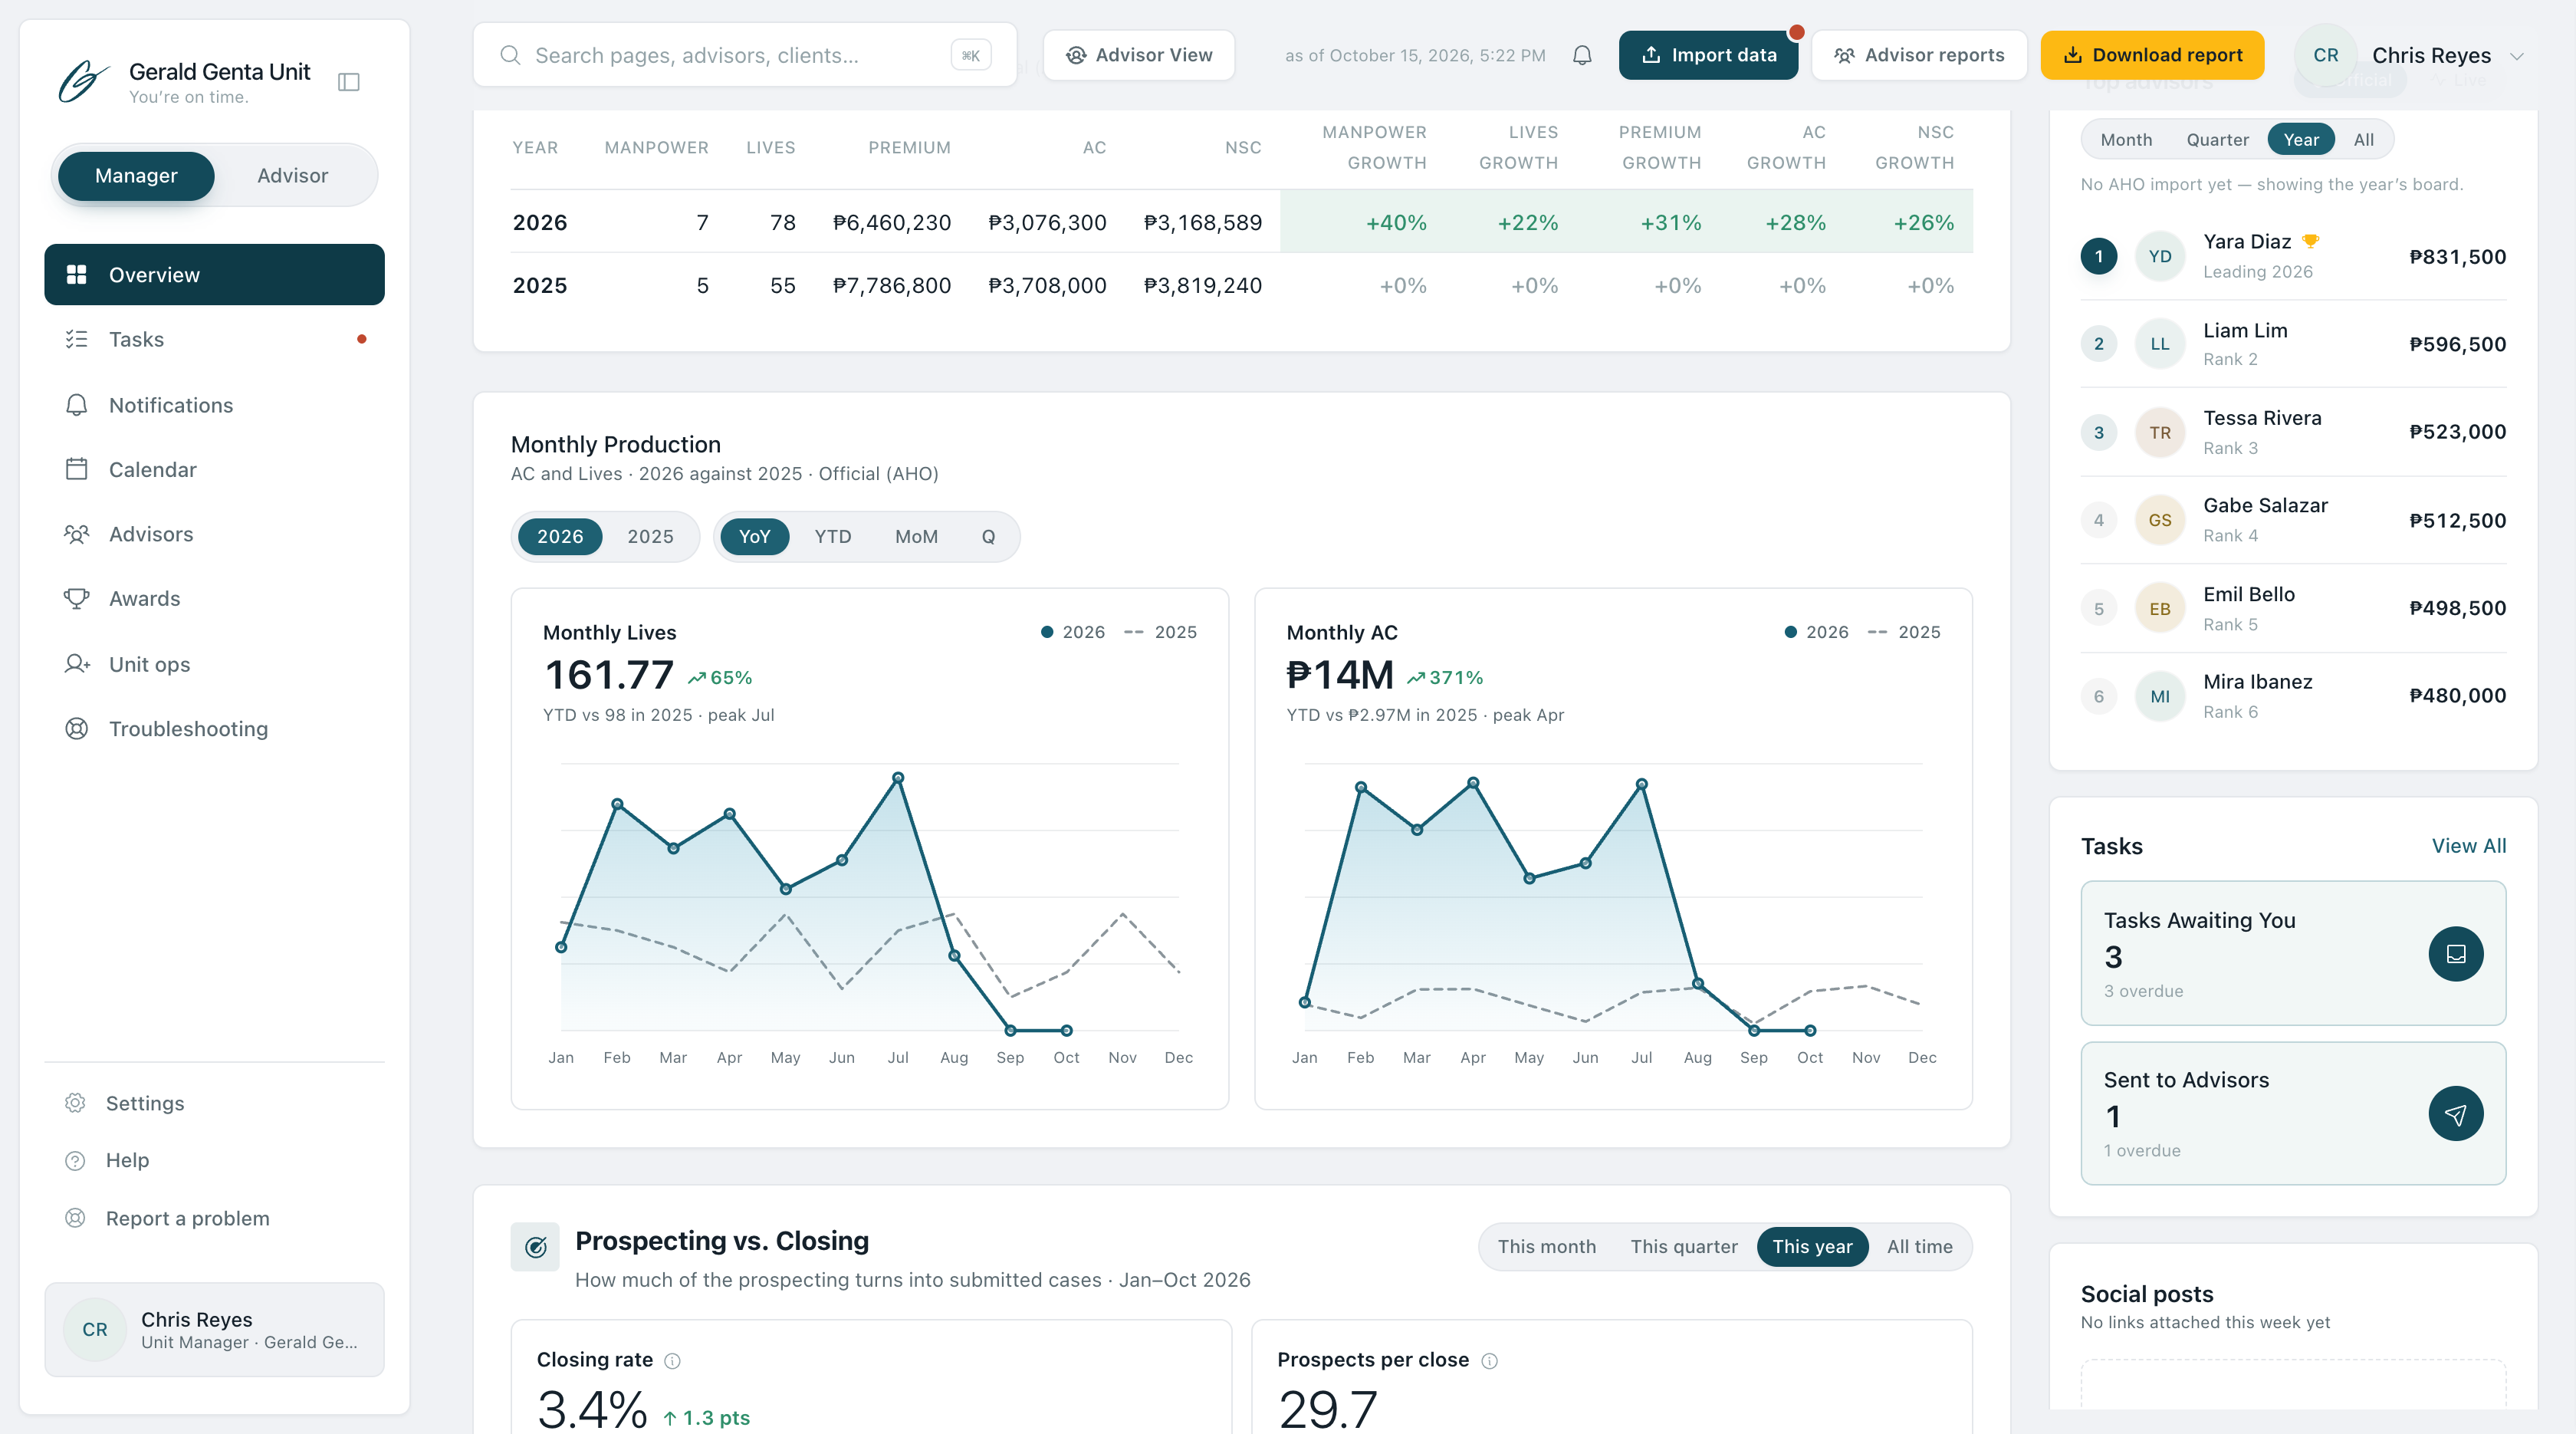Open Calendar in the sidebar
The image size is (2576, 1434).
[x=214, y=469]
